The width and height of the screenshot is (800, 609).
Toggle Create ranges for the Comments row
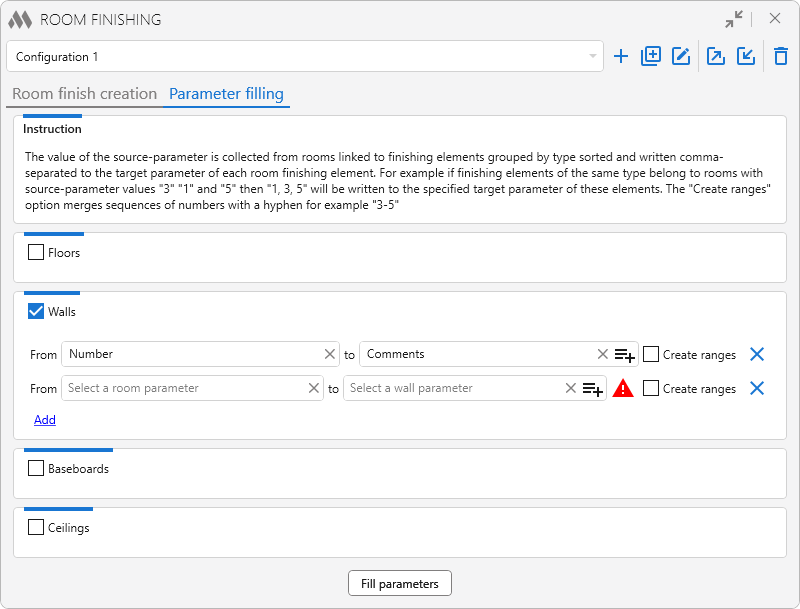pos(651,354)
